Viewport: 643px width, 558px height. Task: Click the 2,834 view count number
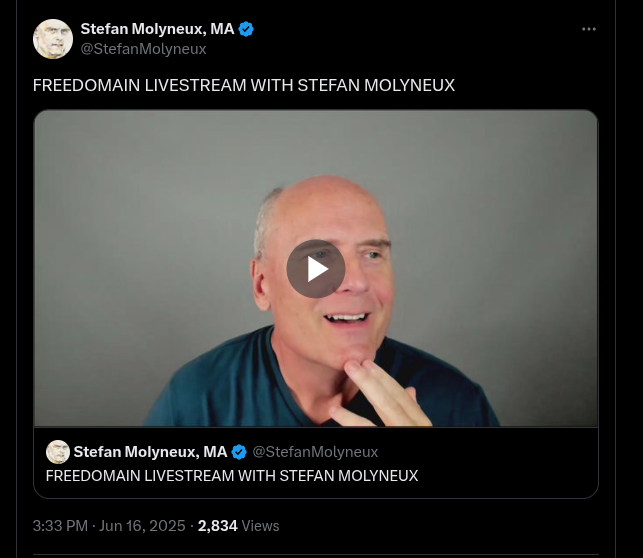[218, 526]
